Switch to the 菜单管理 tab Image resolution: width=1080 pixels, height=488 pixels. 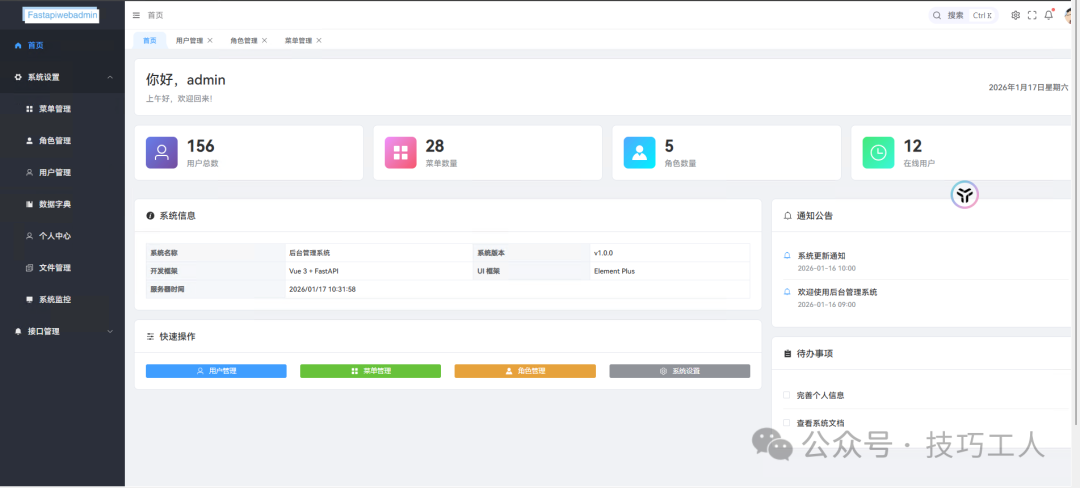298,41
